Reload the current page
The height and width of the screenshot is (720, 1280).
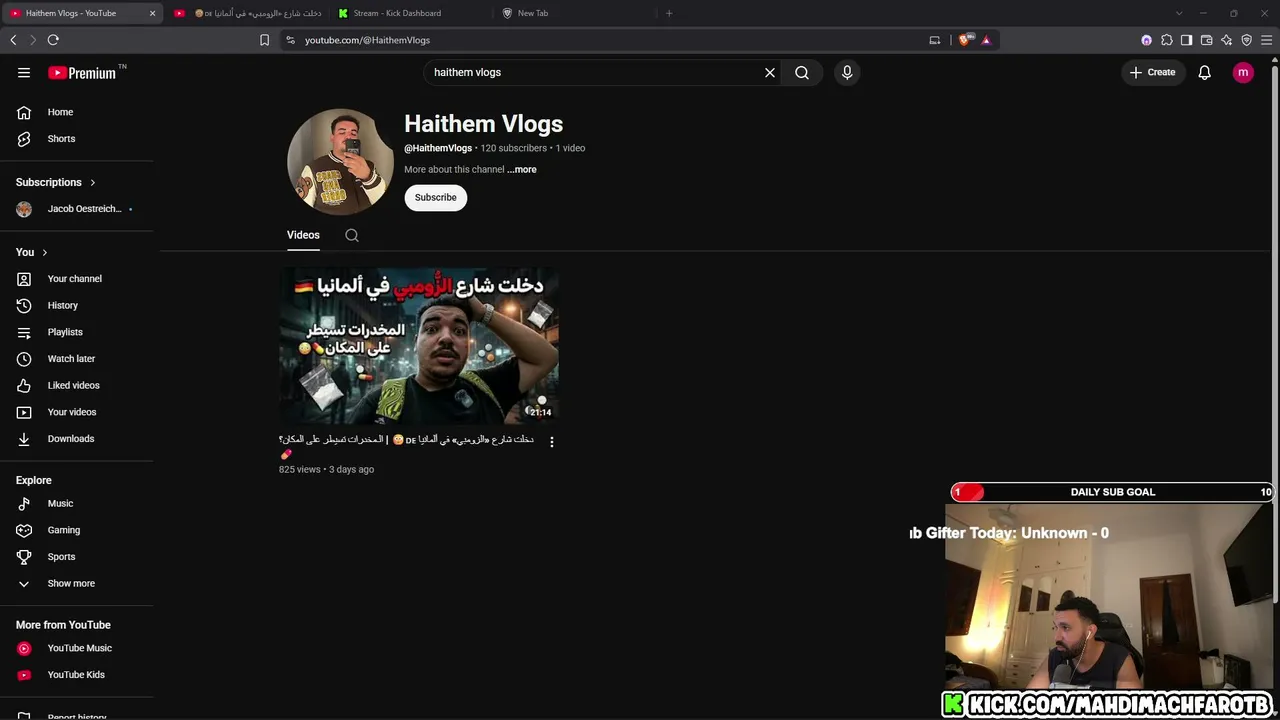(x=53, y=40)
